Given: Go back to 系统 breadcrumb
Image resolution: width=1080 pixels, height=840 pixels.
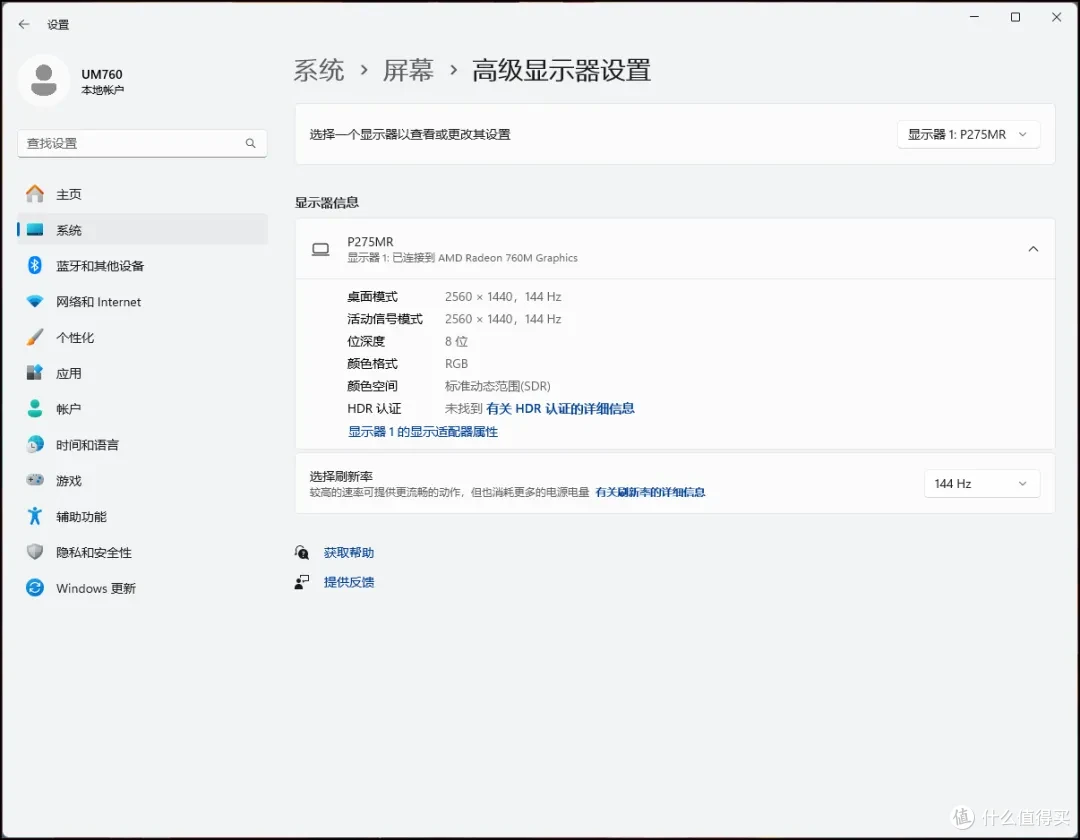Looking at the screenshot, I should tap(319, 70).
